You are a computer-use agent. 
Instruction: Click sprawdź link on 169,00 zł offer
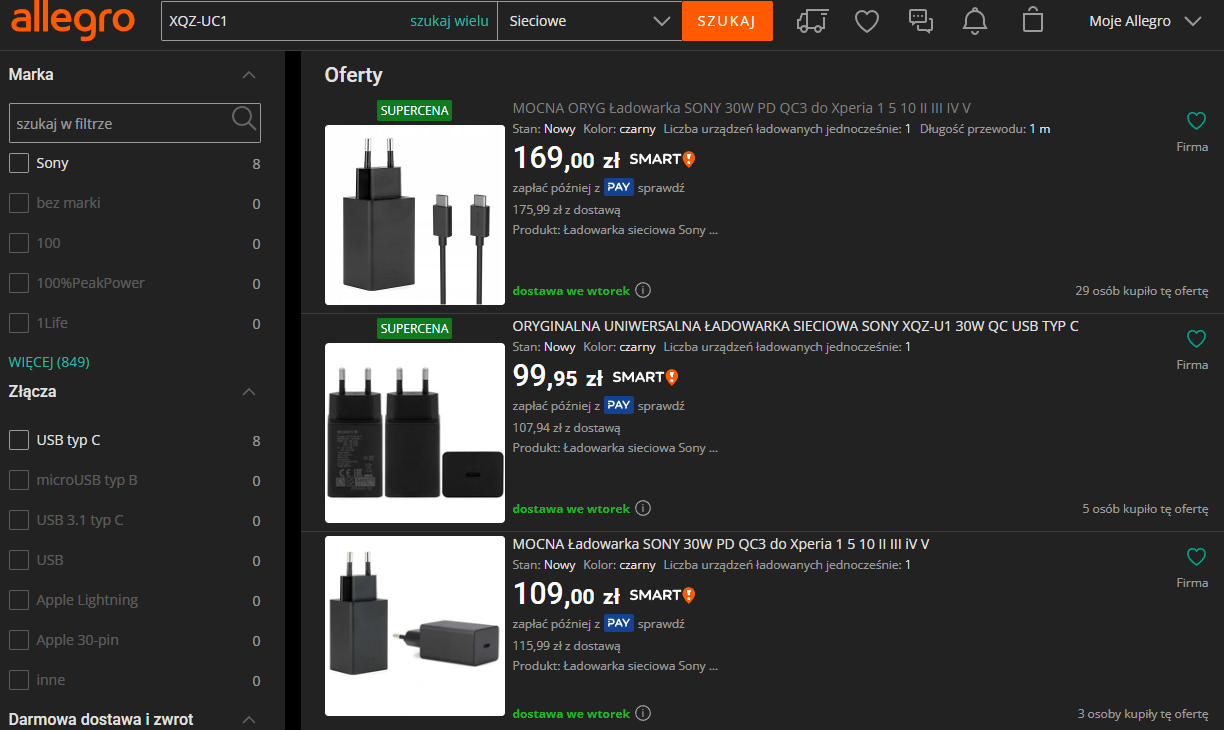[662, 187]
